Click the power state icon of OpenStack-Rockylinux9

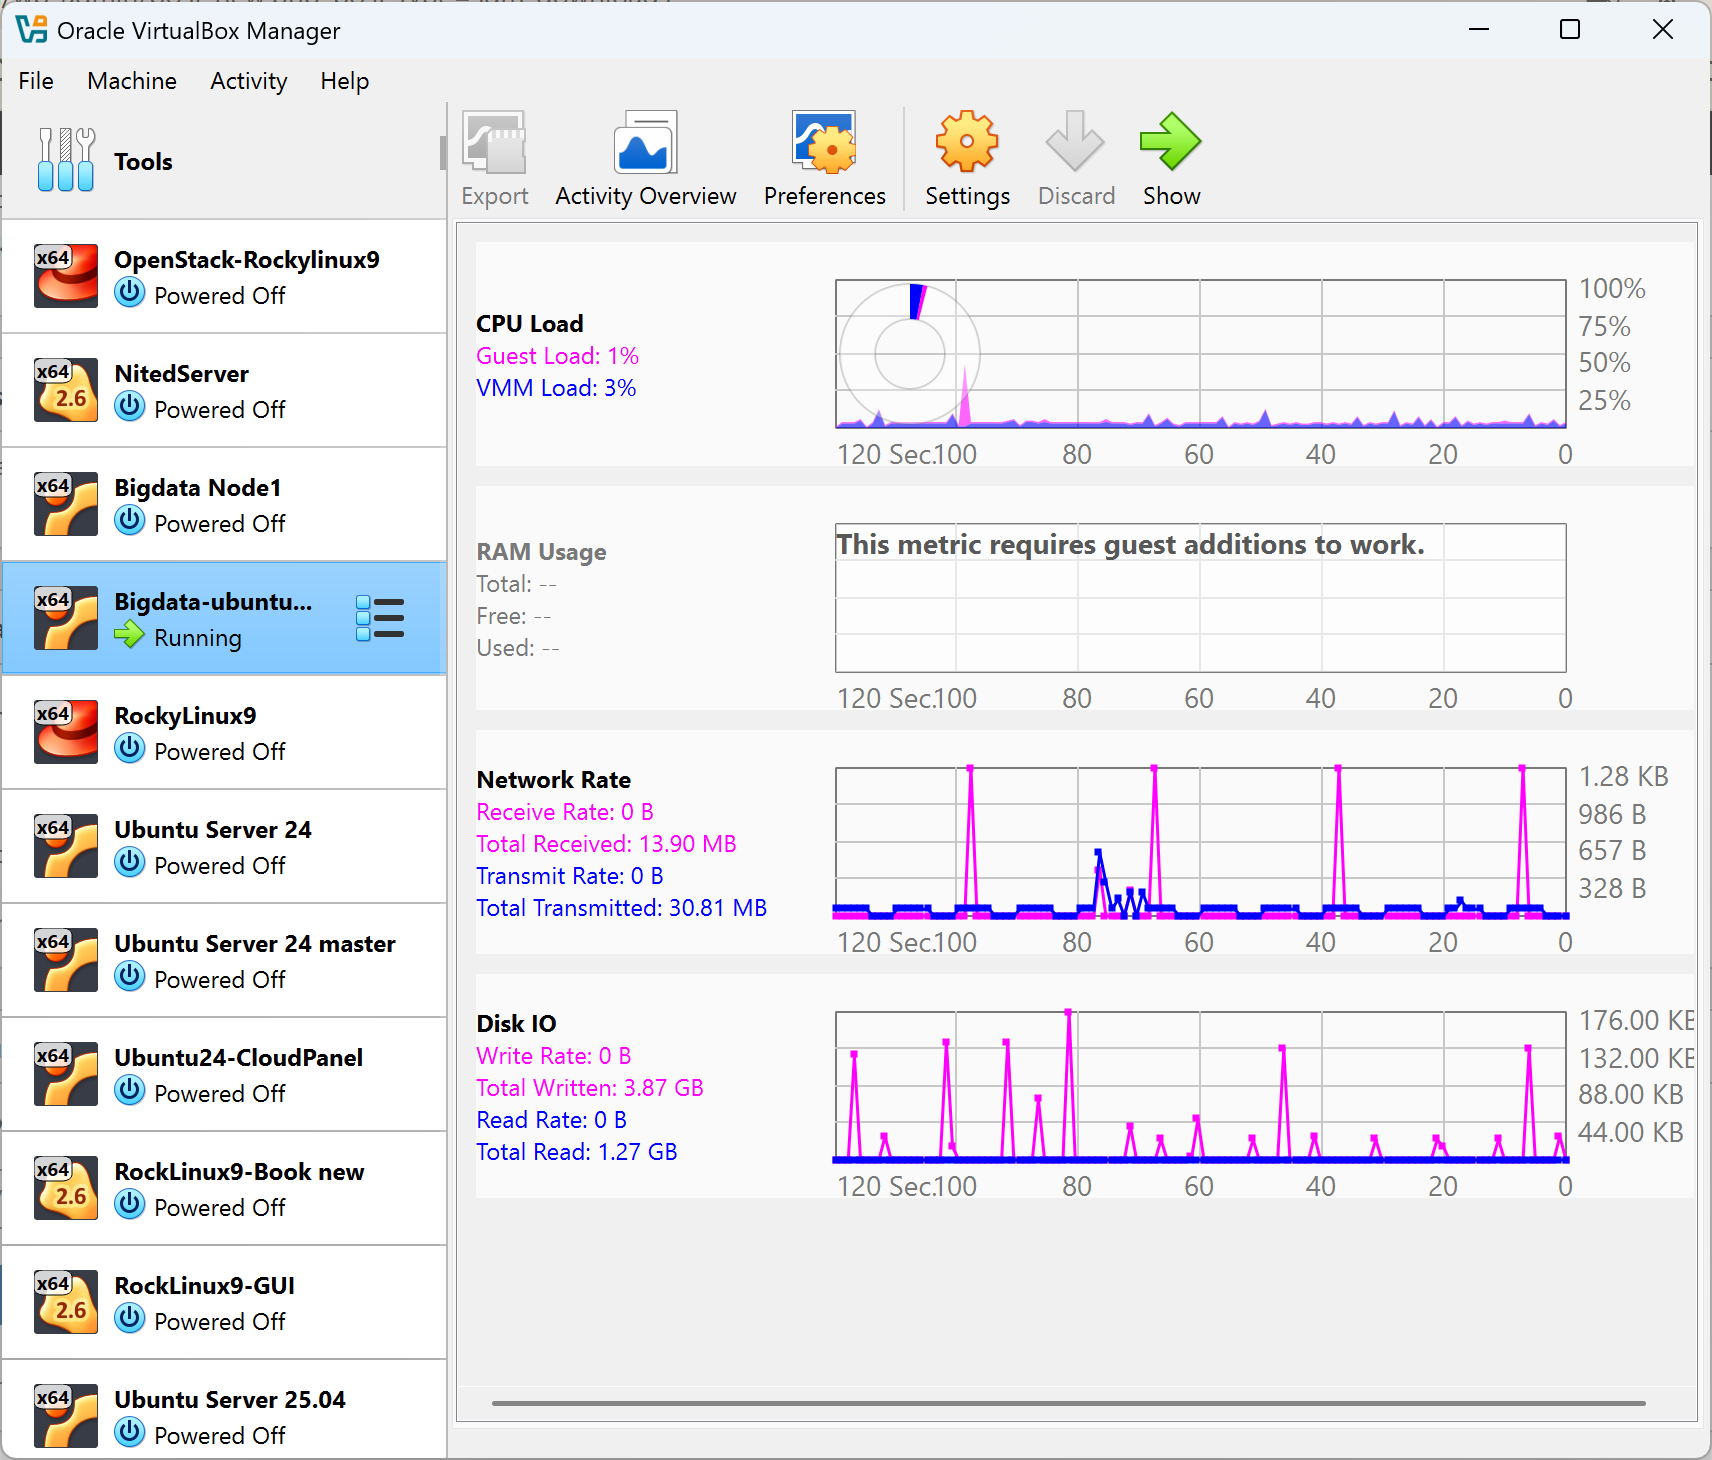coord(130,293)
